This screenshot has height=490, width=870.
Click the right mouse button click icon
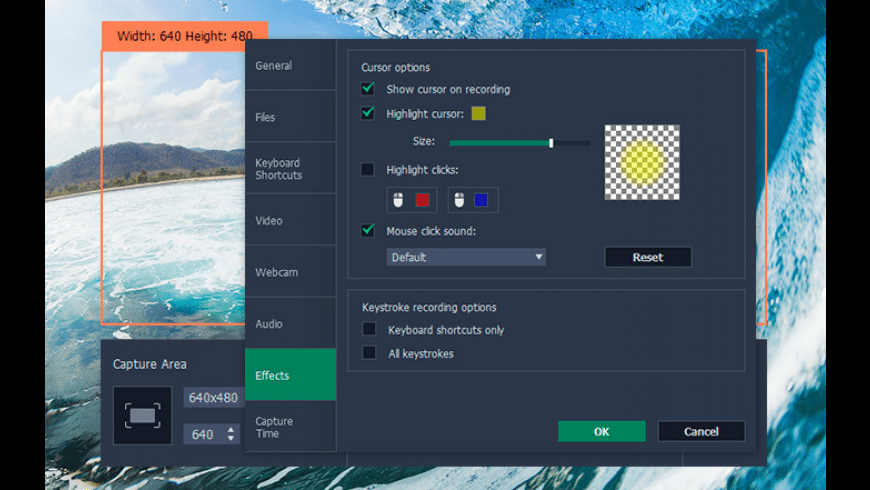459,200
